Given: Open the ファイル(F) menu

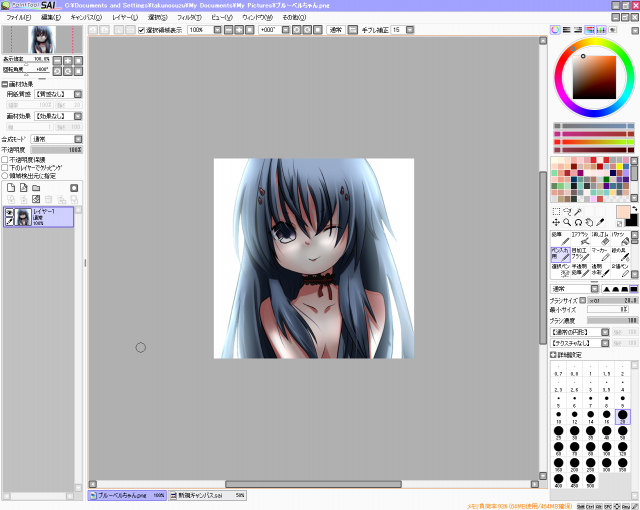Looking at the screenshot, I should pyautogui.click(x=19, y=18).
